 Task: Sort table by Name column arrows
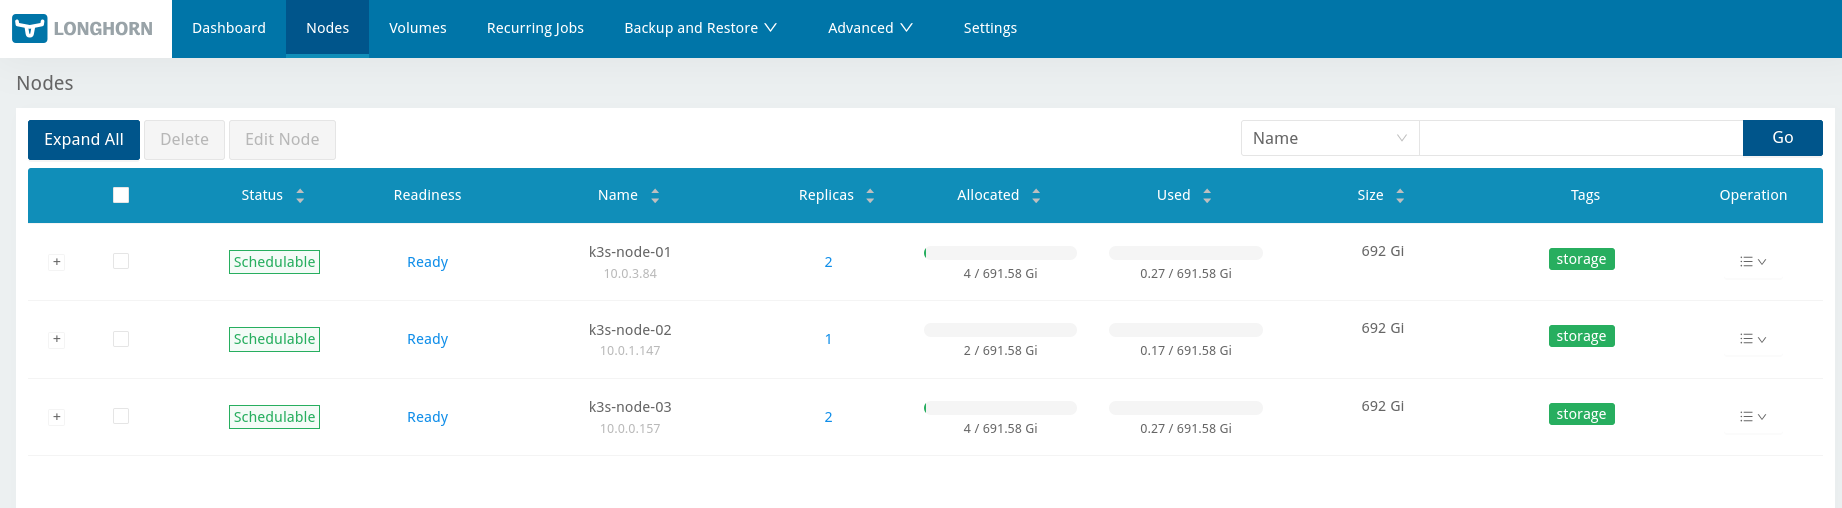(x=655, y=196)
